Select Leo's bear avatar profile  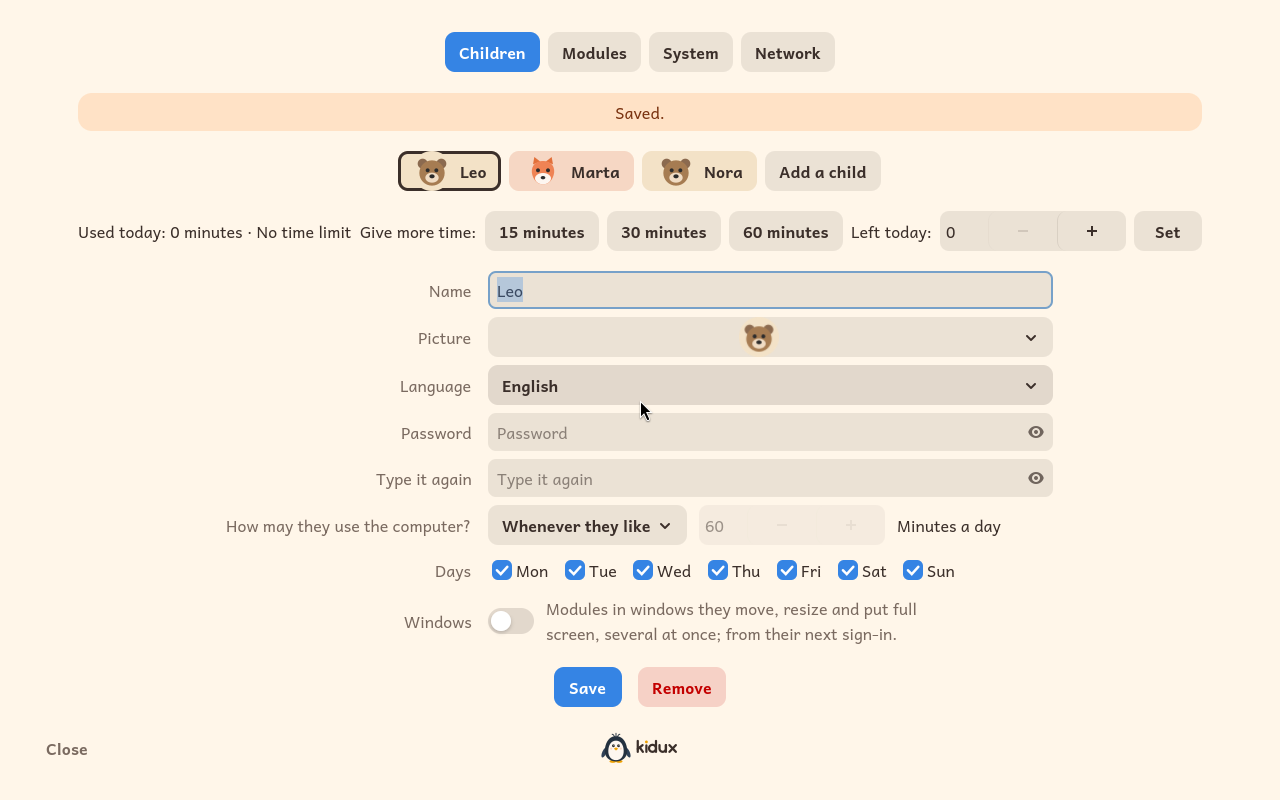coord(449,171)
